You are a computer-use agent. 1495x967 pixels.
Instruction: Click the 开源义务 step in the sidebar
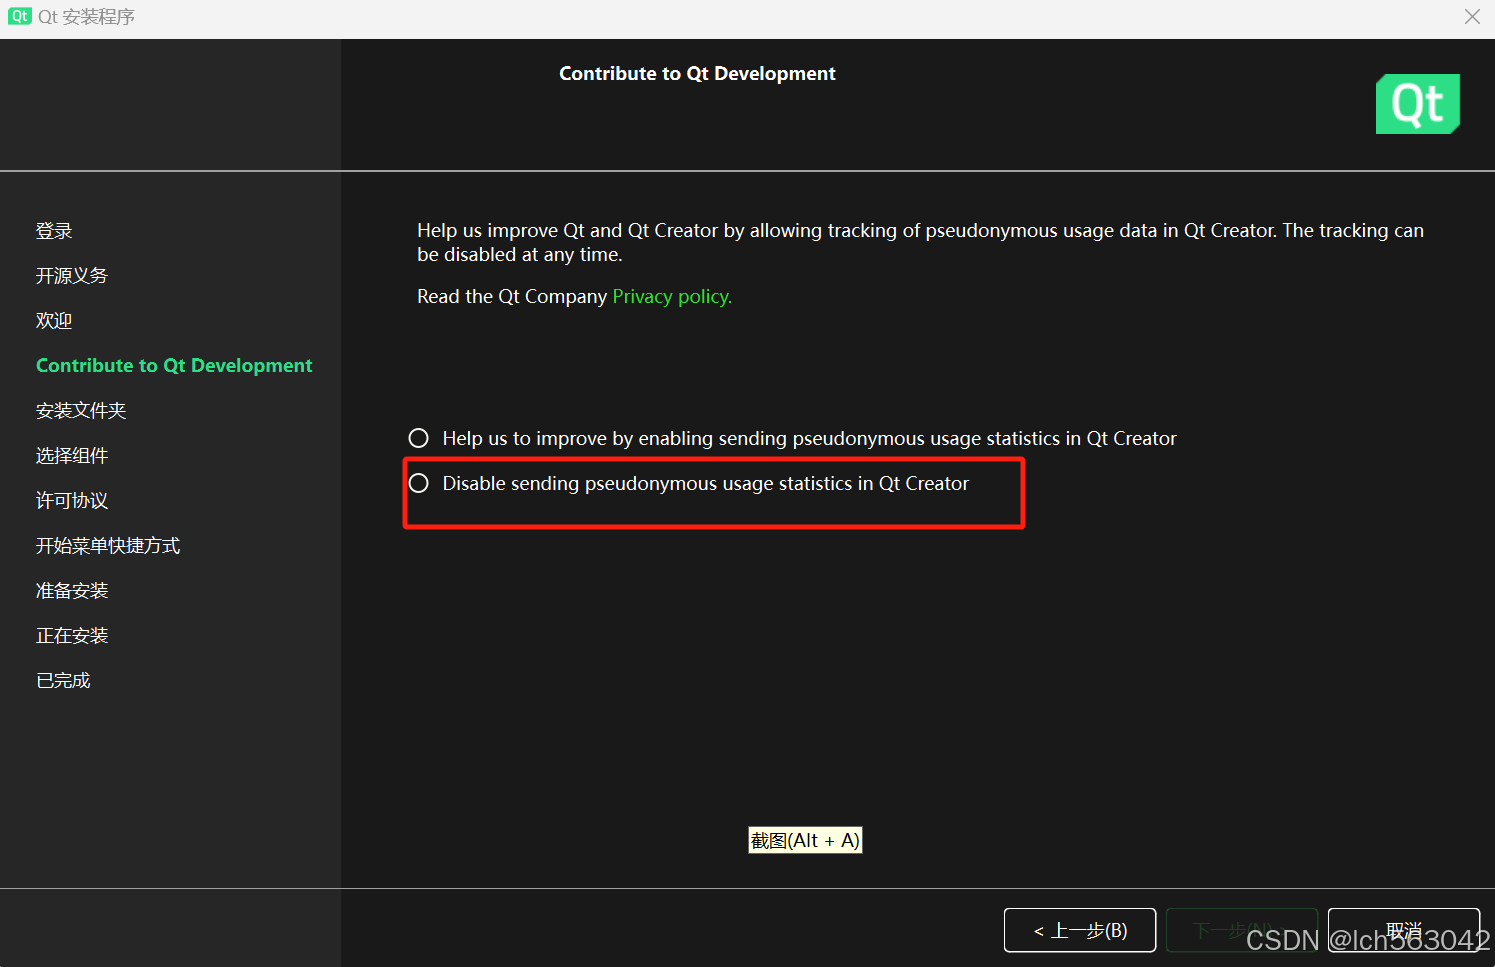pos(72,276)
